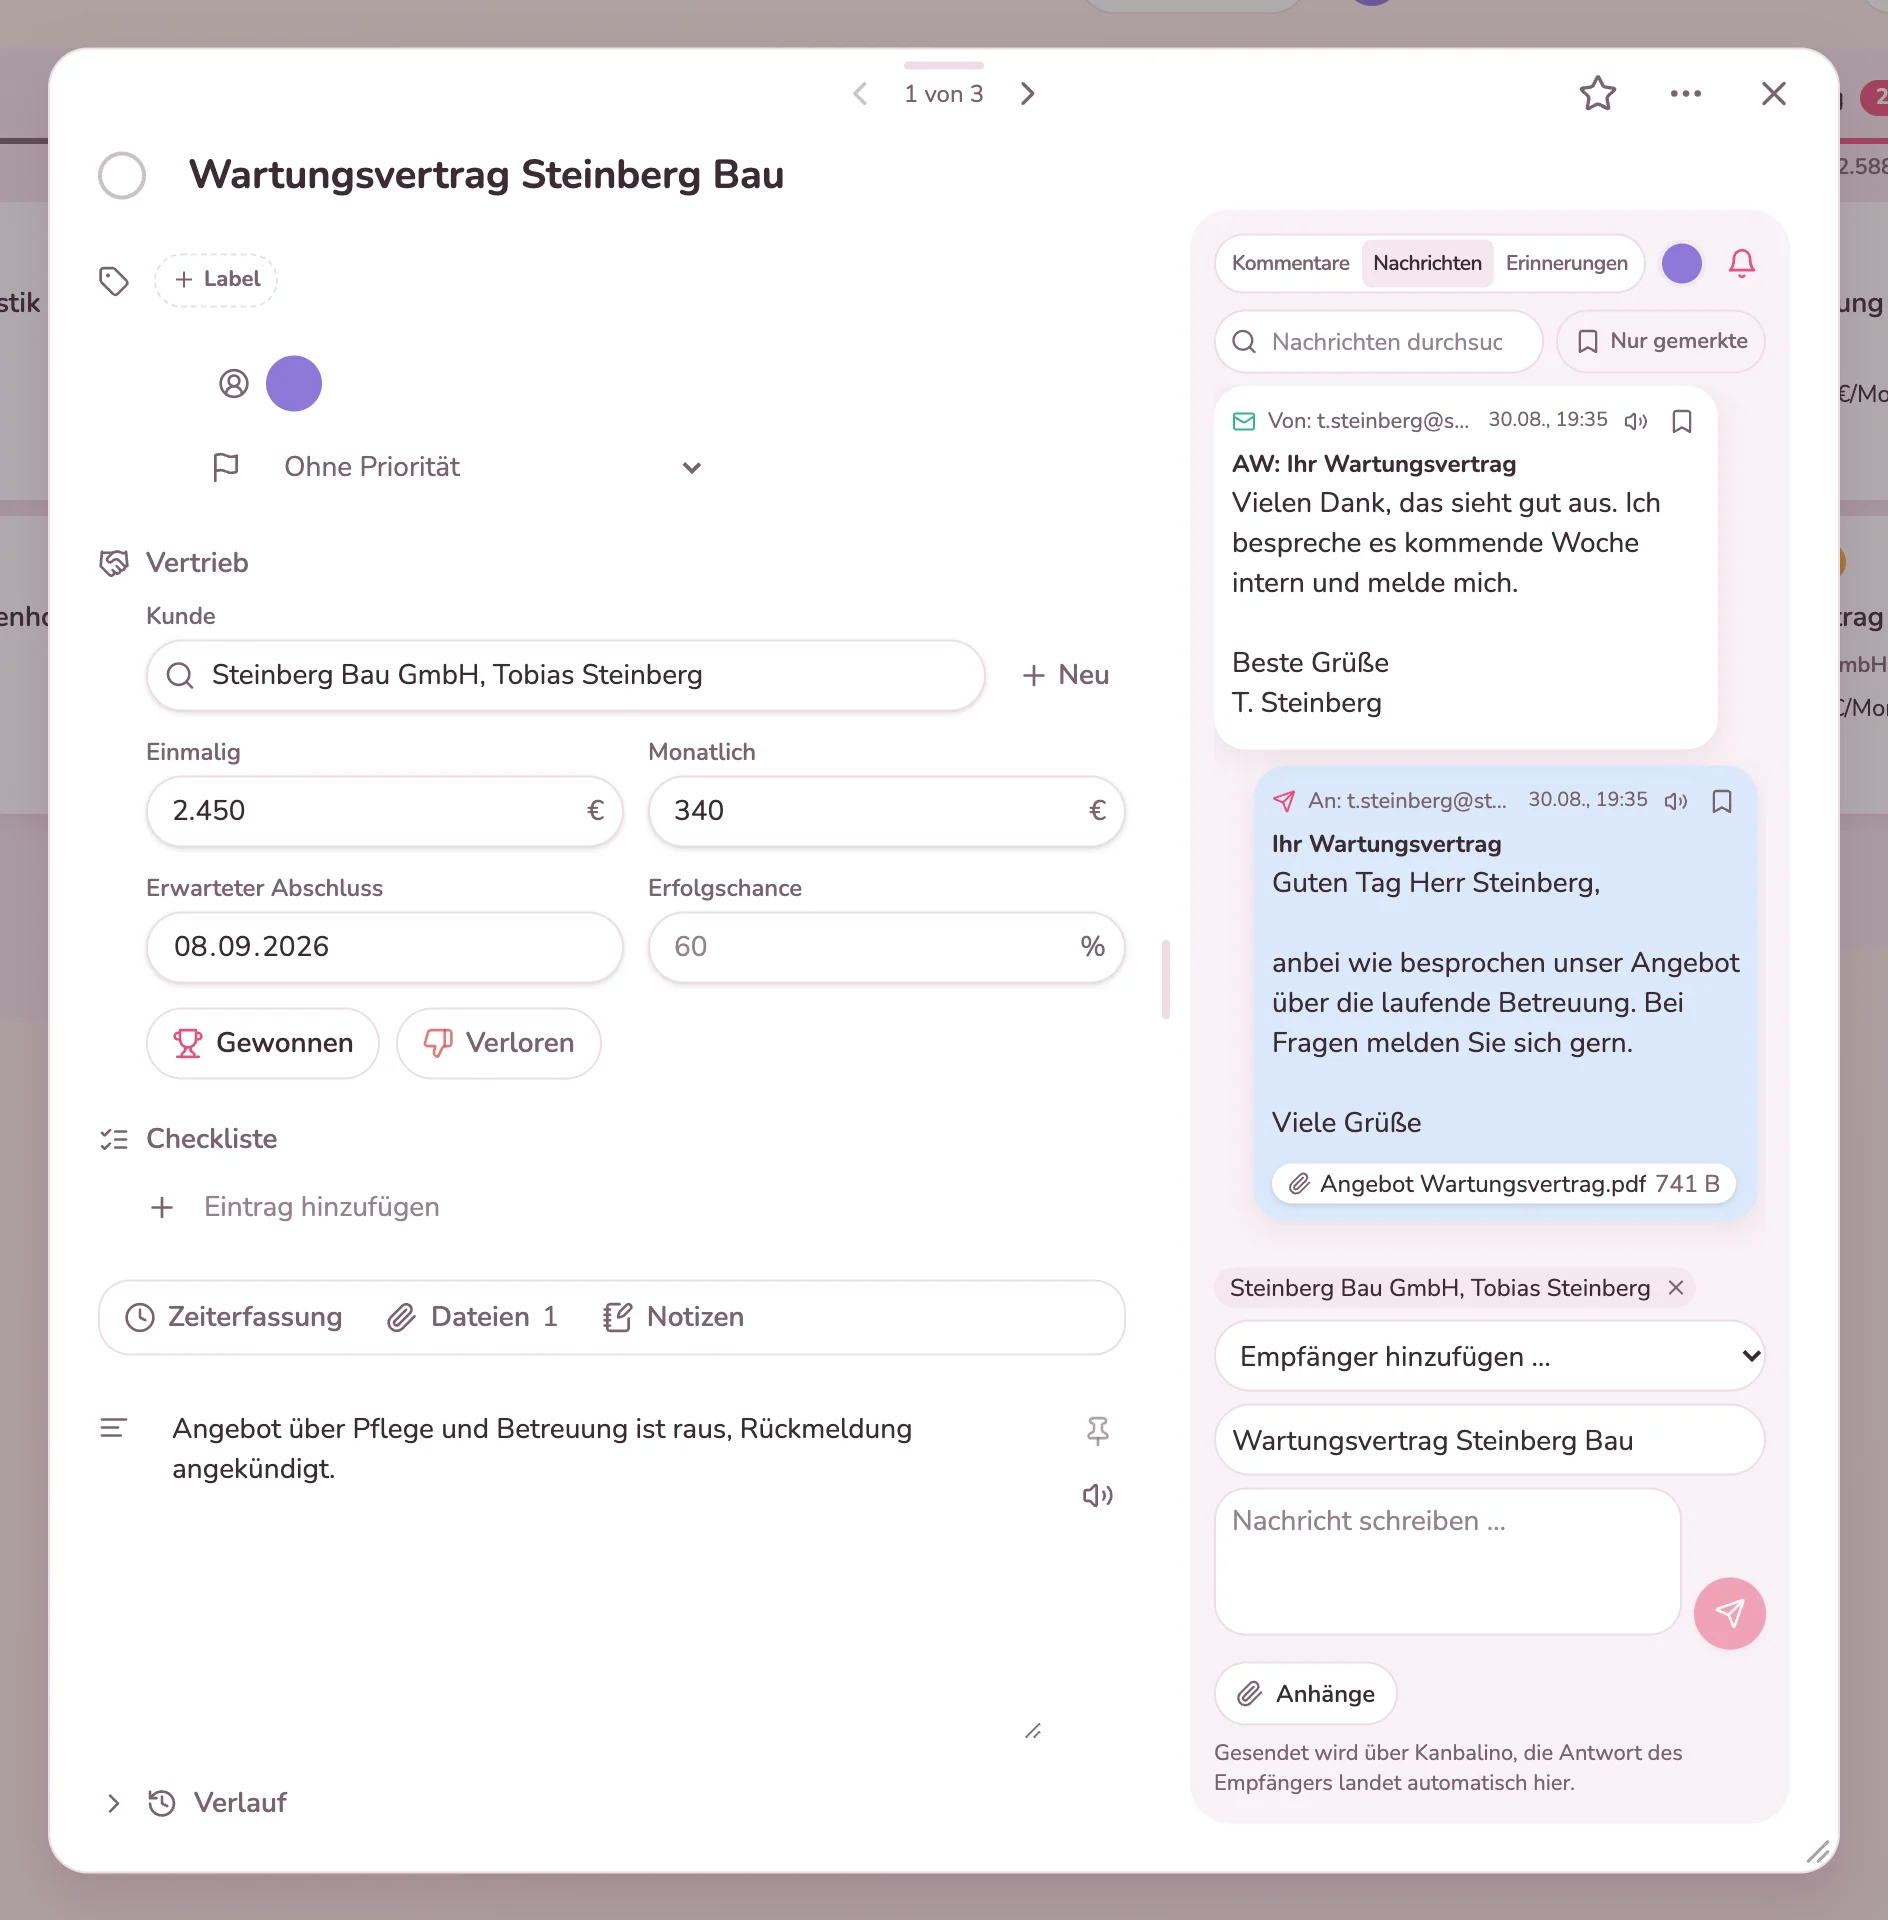Open the three-dot more options menu

(x=1686, y=94)
